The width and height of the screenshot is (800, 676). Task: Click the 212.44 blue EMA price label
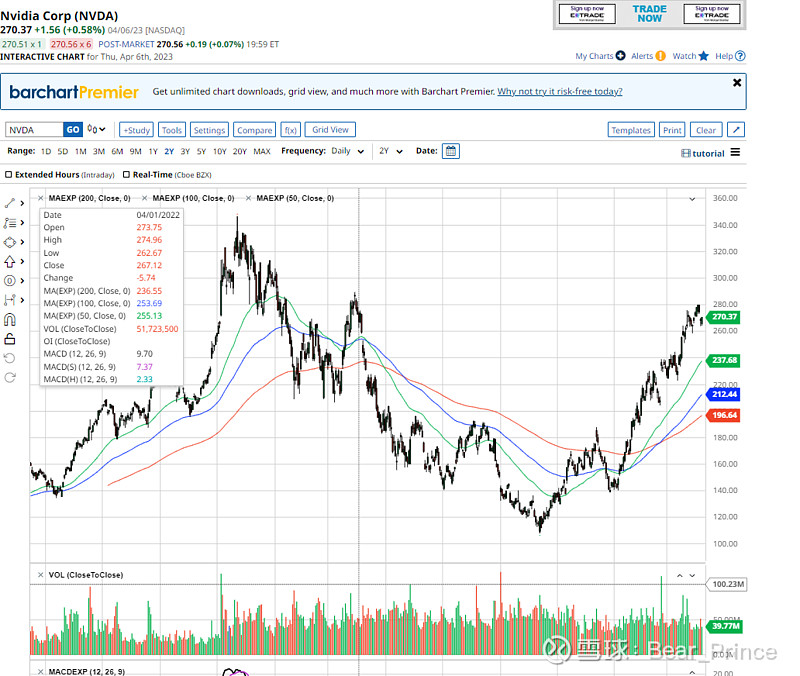click(724, 394)
